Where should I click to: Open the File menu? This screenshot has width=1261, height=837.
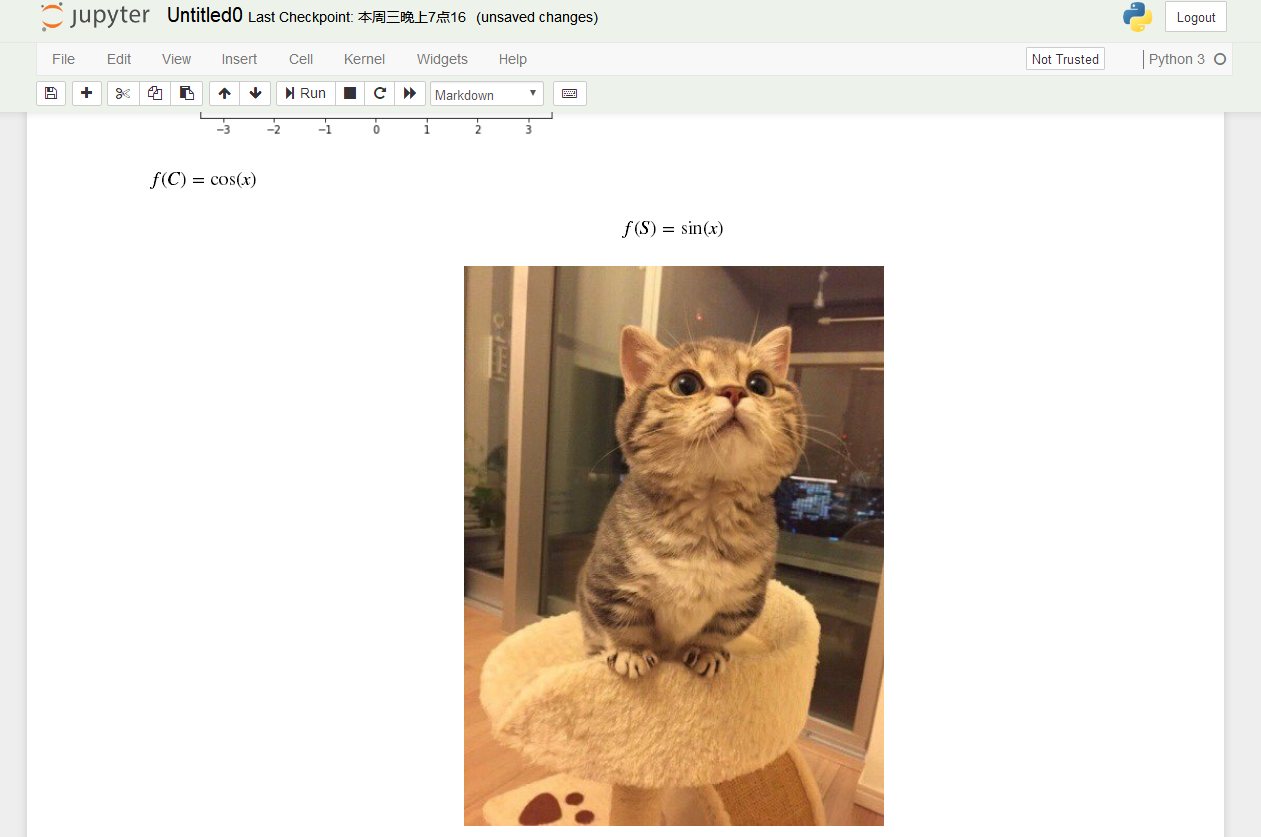coord(63,59)
